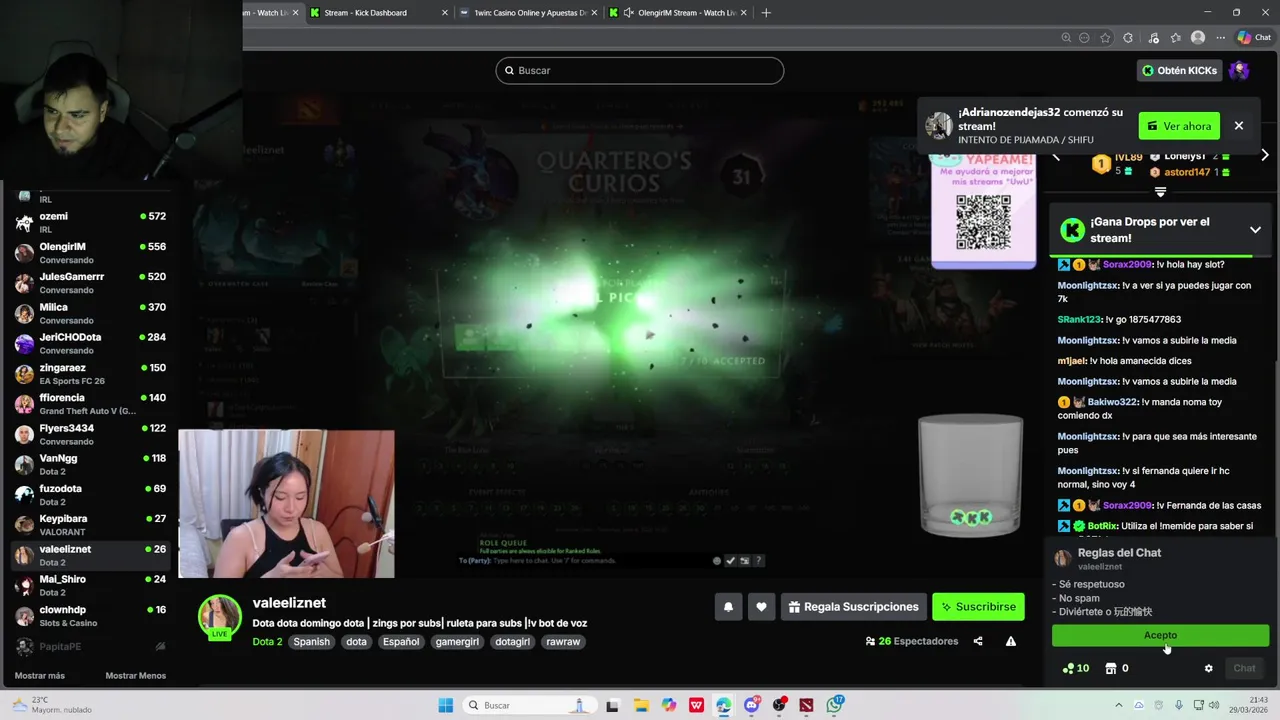Open OlengirIM channel in sidebar
The width and height of the screenshot is (1280, 720).
tap(90, 253)
